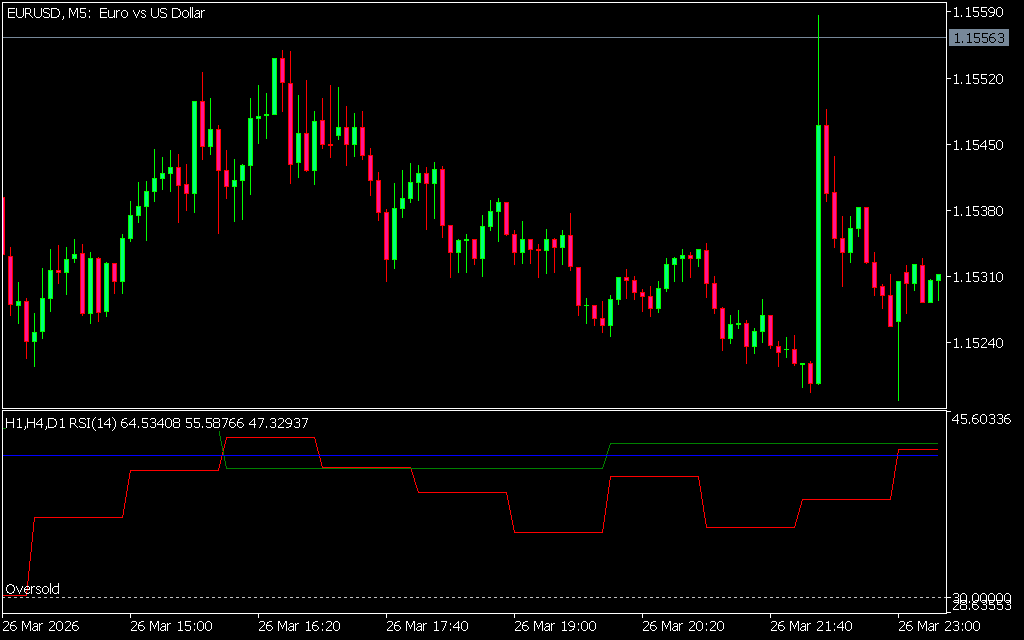Click the 26 Mar 16:20 time label
The image size is (1024, 640).
[x=299, y=626]
